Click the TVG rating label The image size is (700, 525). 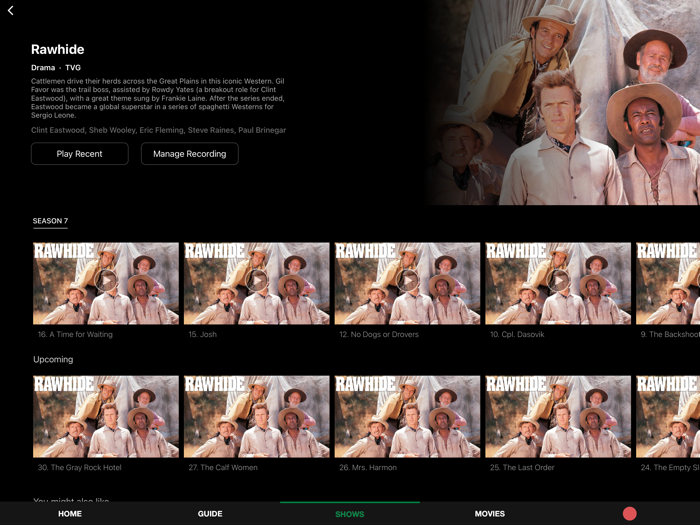point(73,67)
